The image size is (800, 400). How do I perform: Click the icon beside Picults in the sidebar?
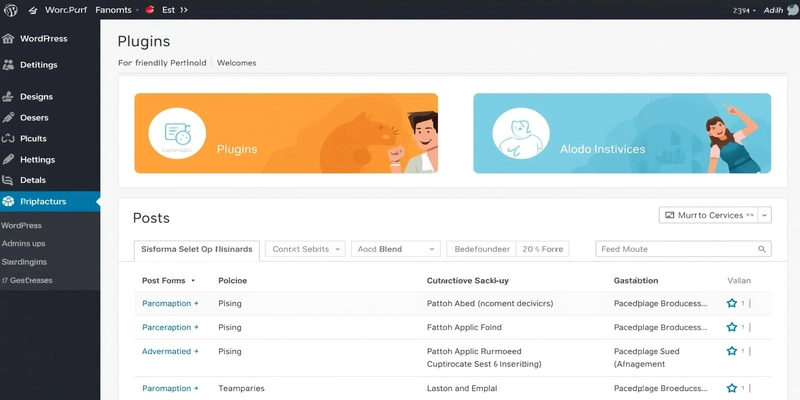point(8,138)
